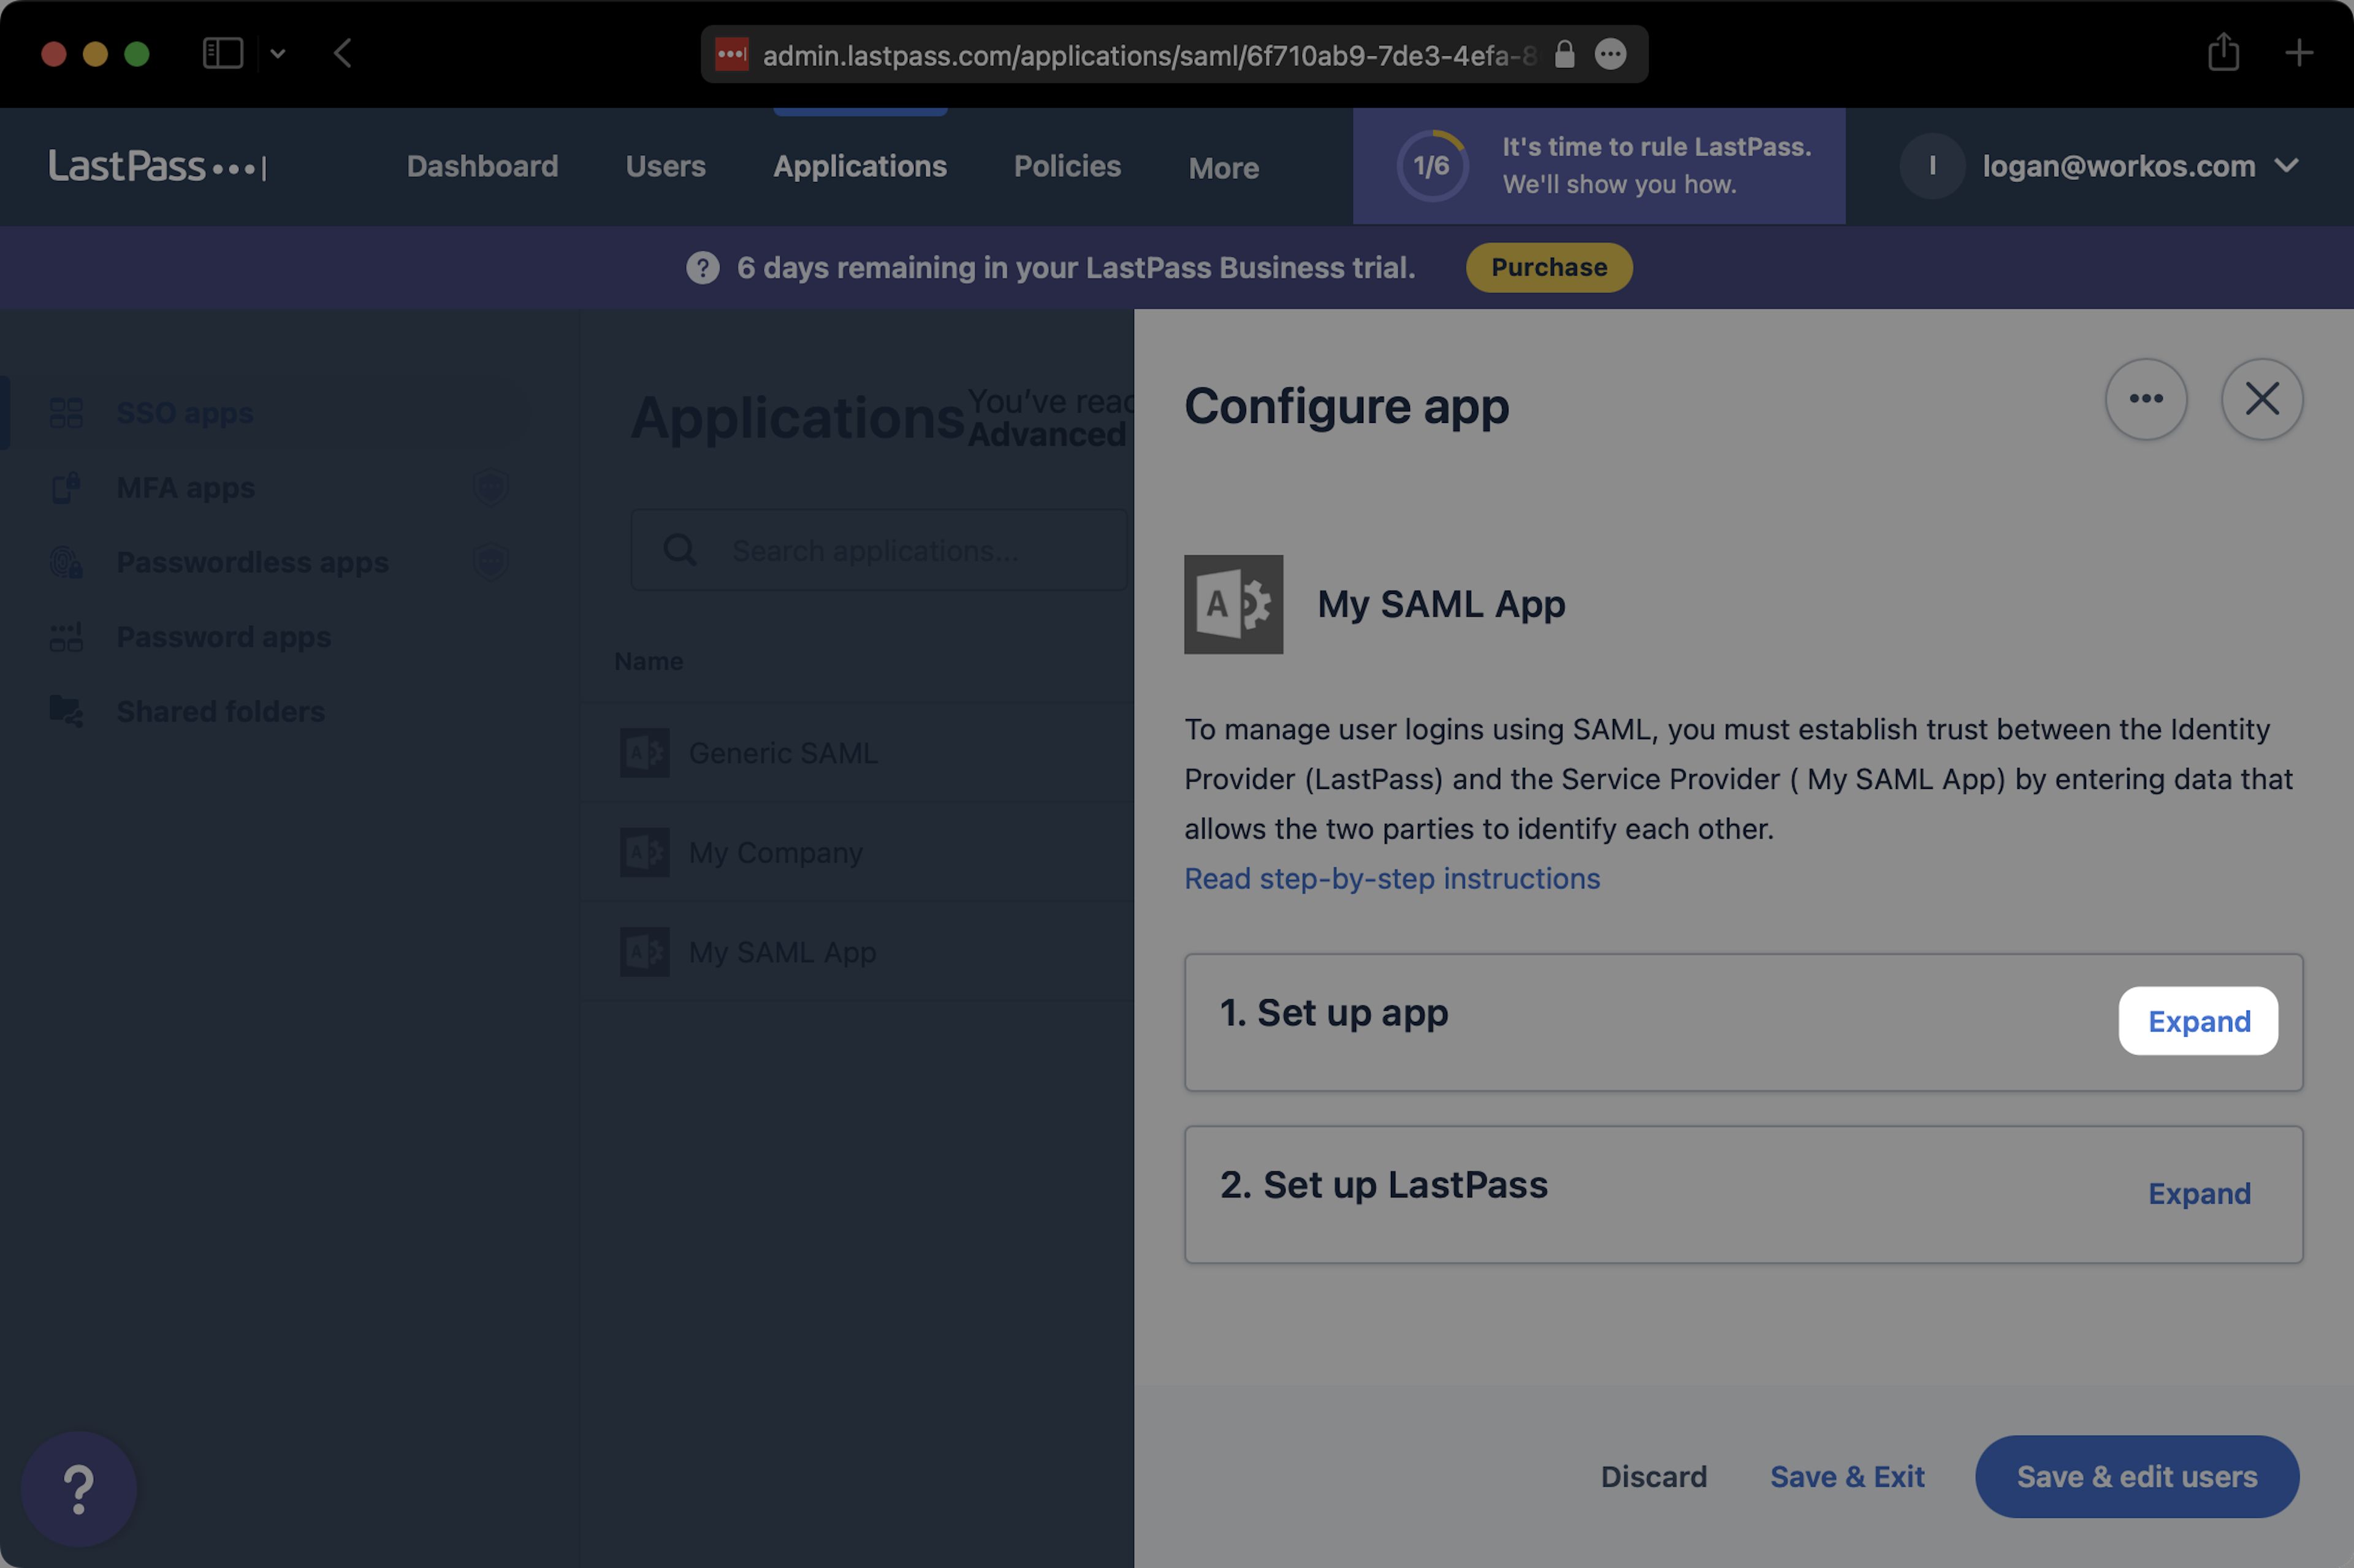This screenshot has height=1568, width=2354.
Task: Click the browser share icon
Action: tap(2222, 53)
